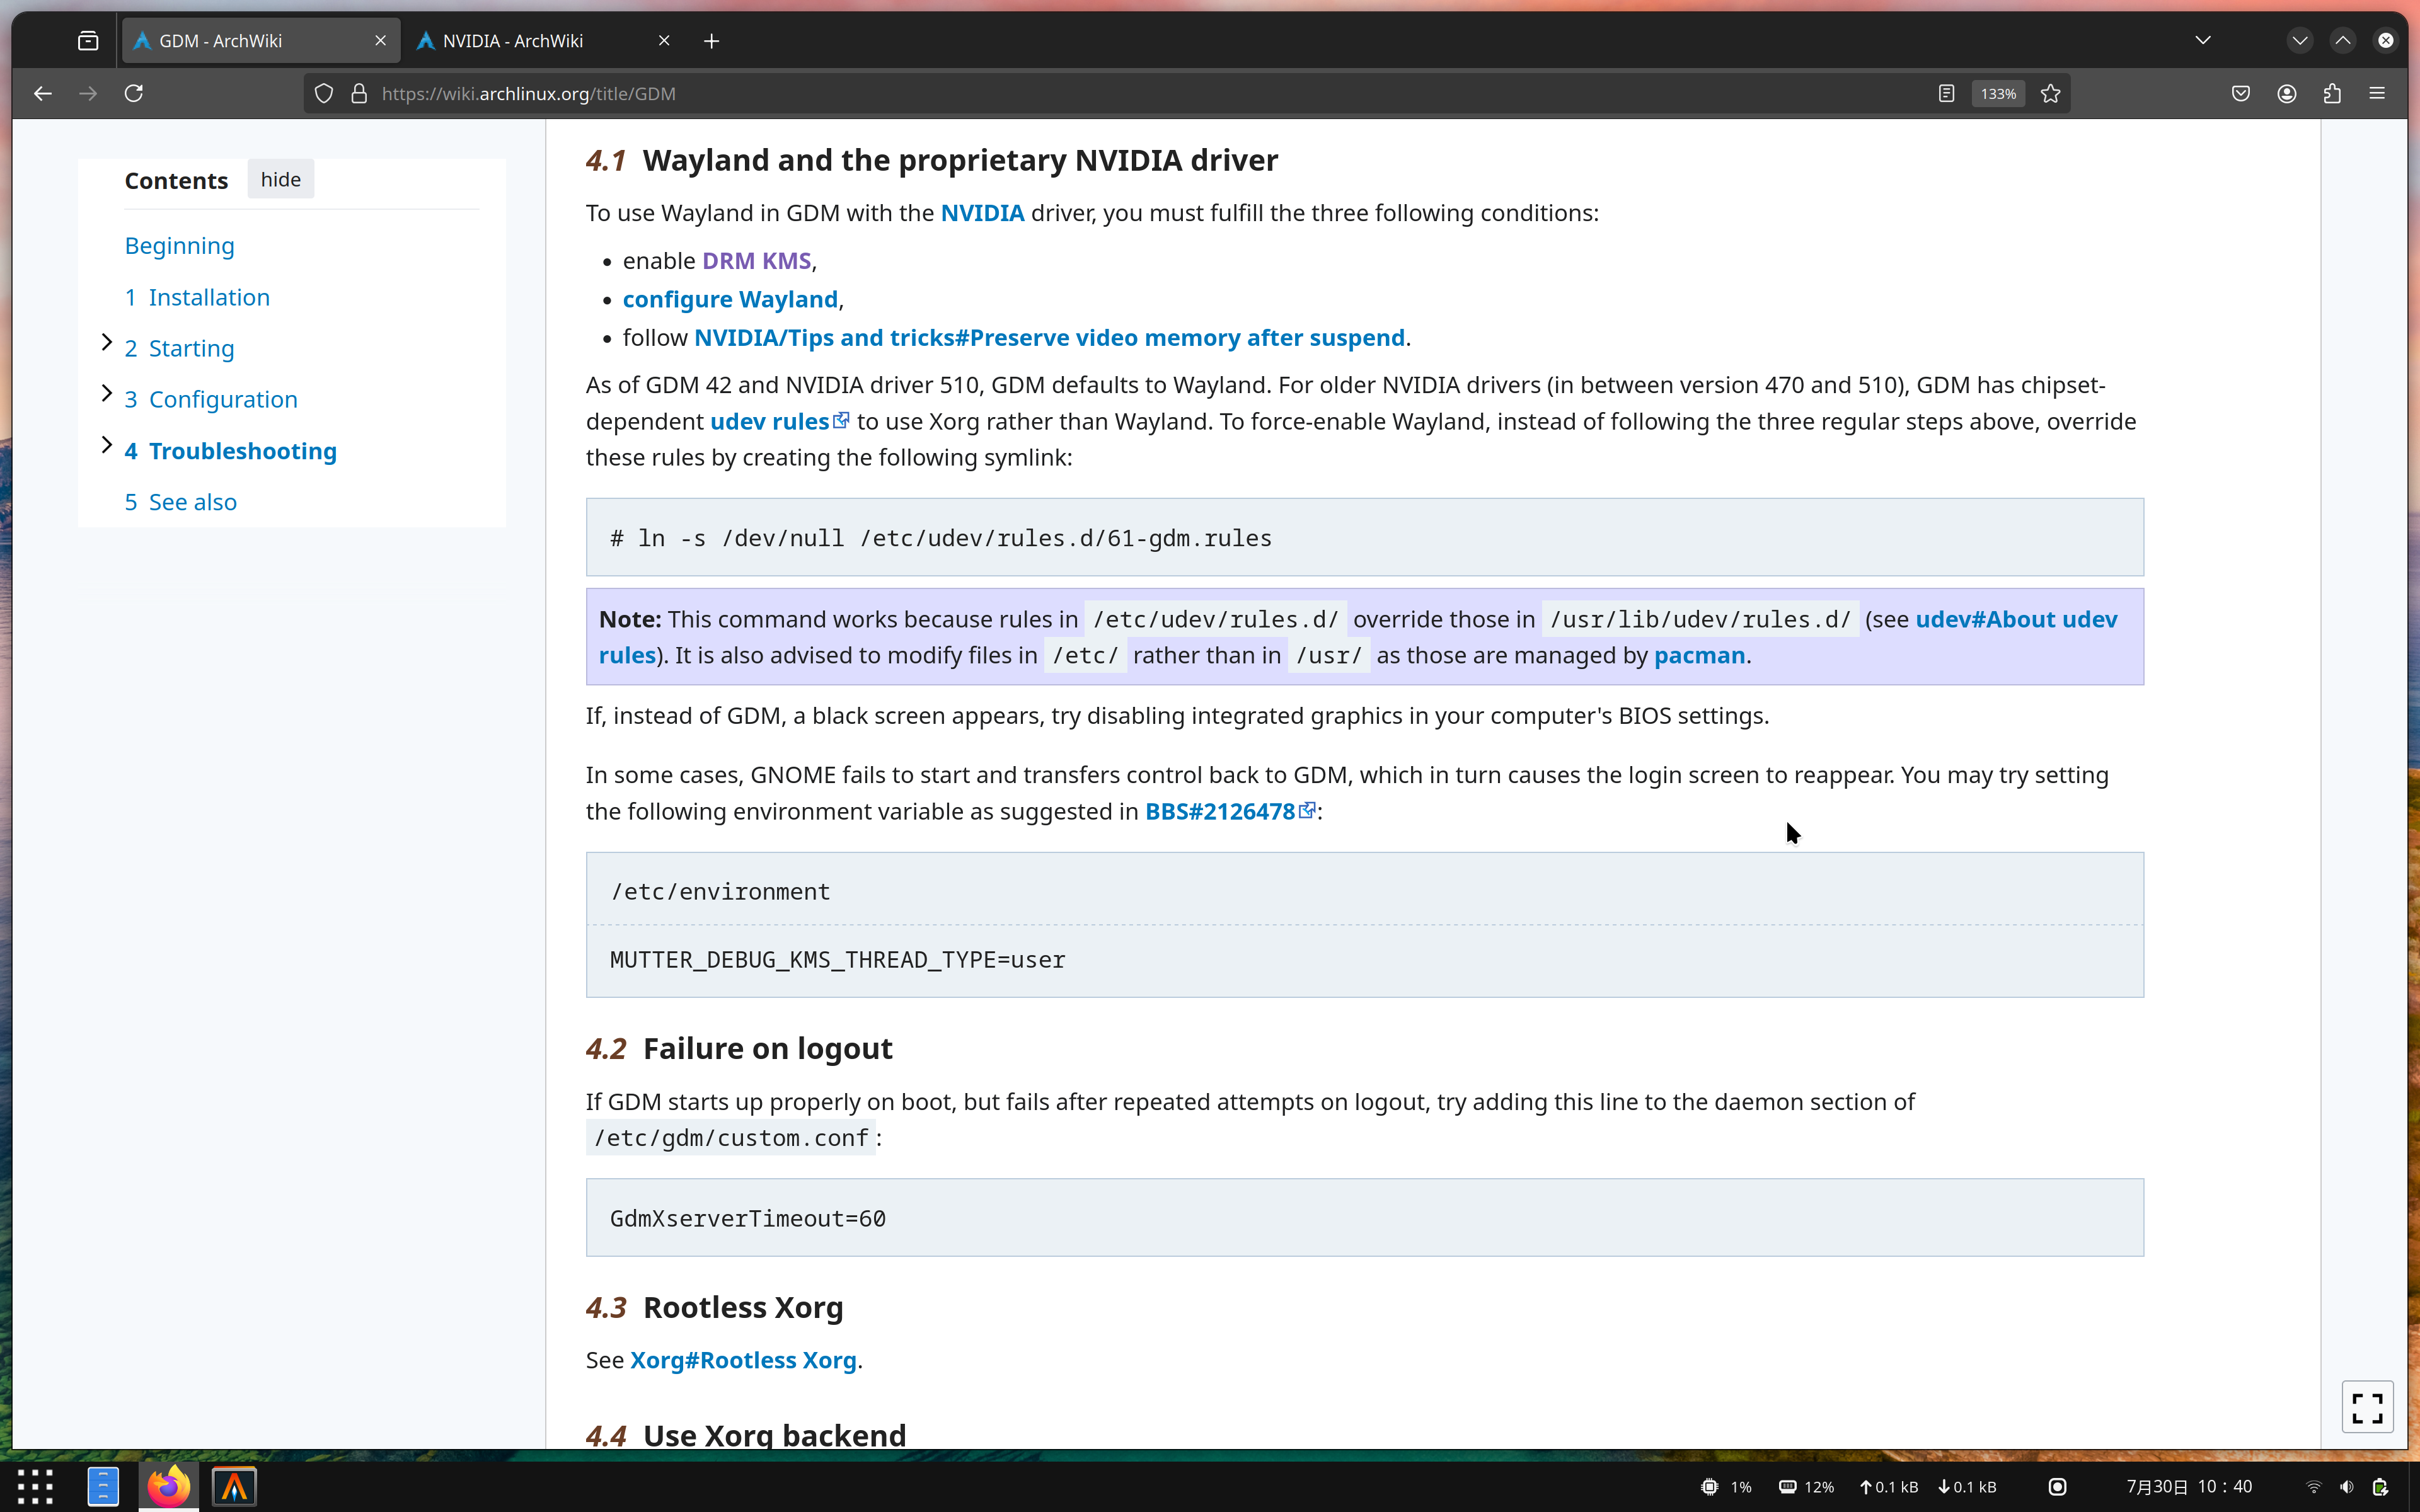Click the download speed 0.1 kB indicator
Viewport: 2420px width, 1512px height.
click(x=1967, y=1487)
